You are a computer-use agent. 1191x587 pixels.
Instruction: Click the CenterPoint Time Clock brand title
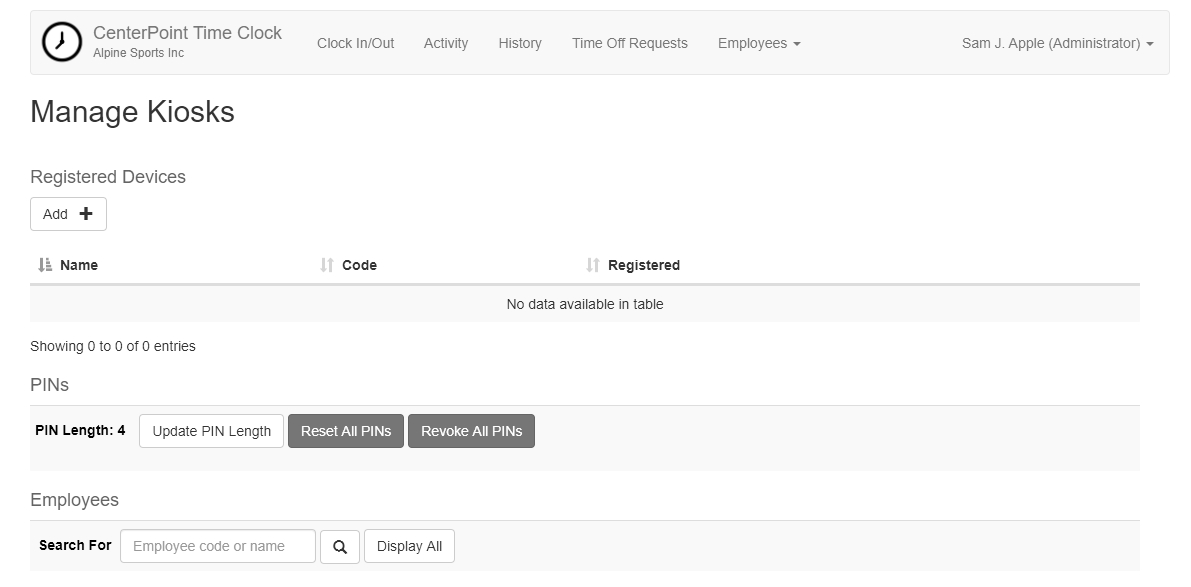187,33
